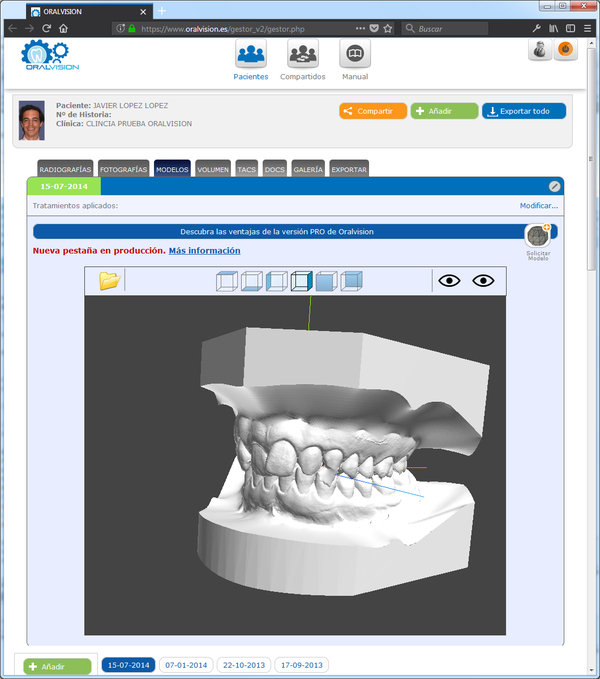Select the first cube view preset

point(227,281)
